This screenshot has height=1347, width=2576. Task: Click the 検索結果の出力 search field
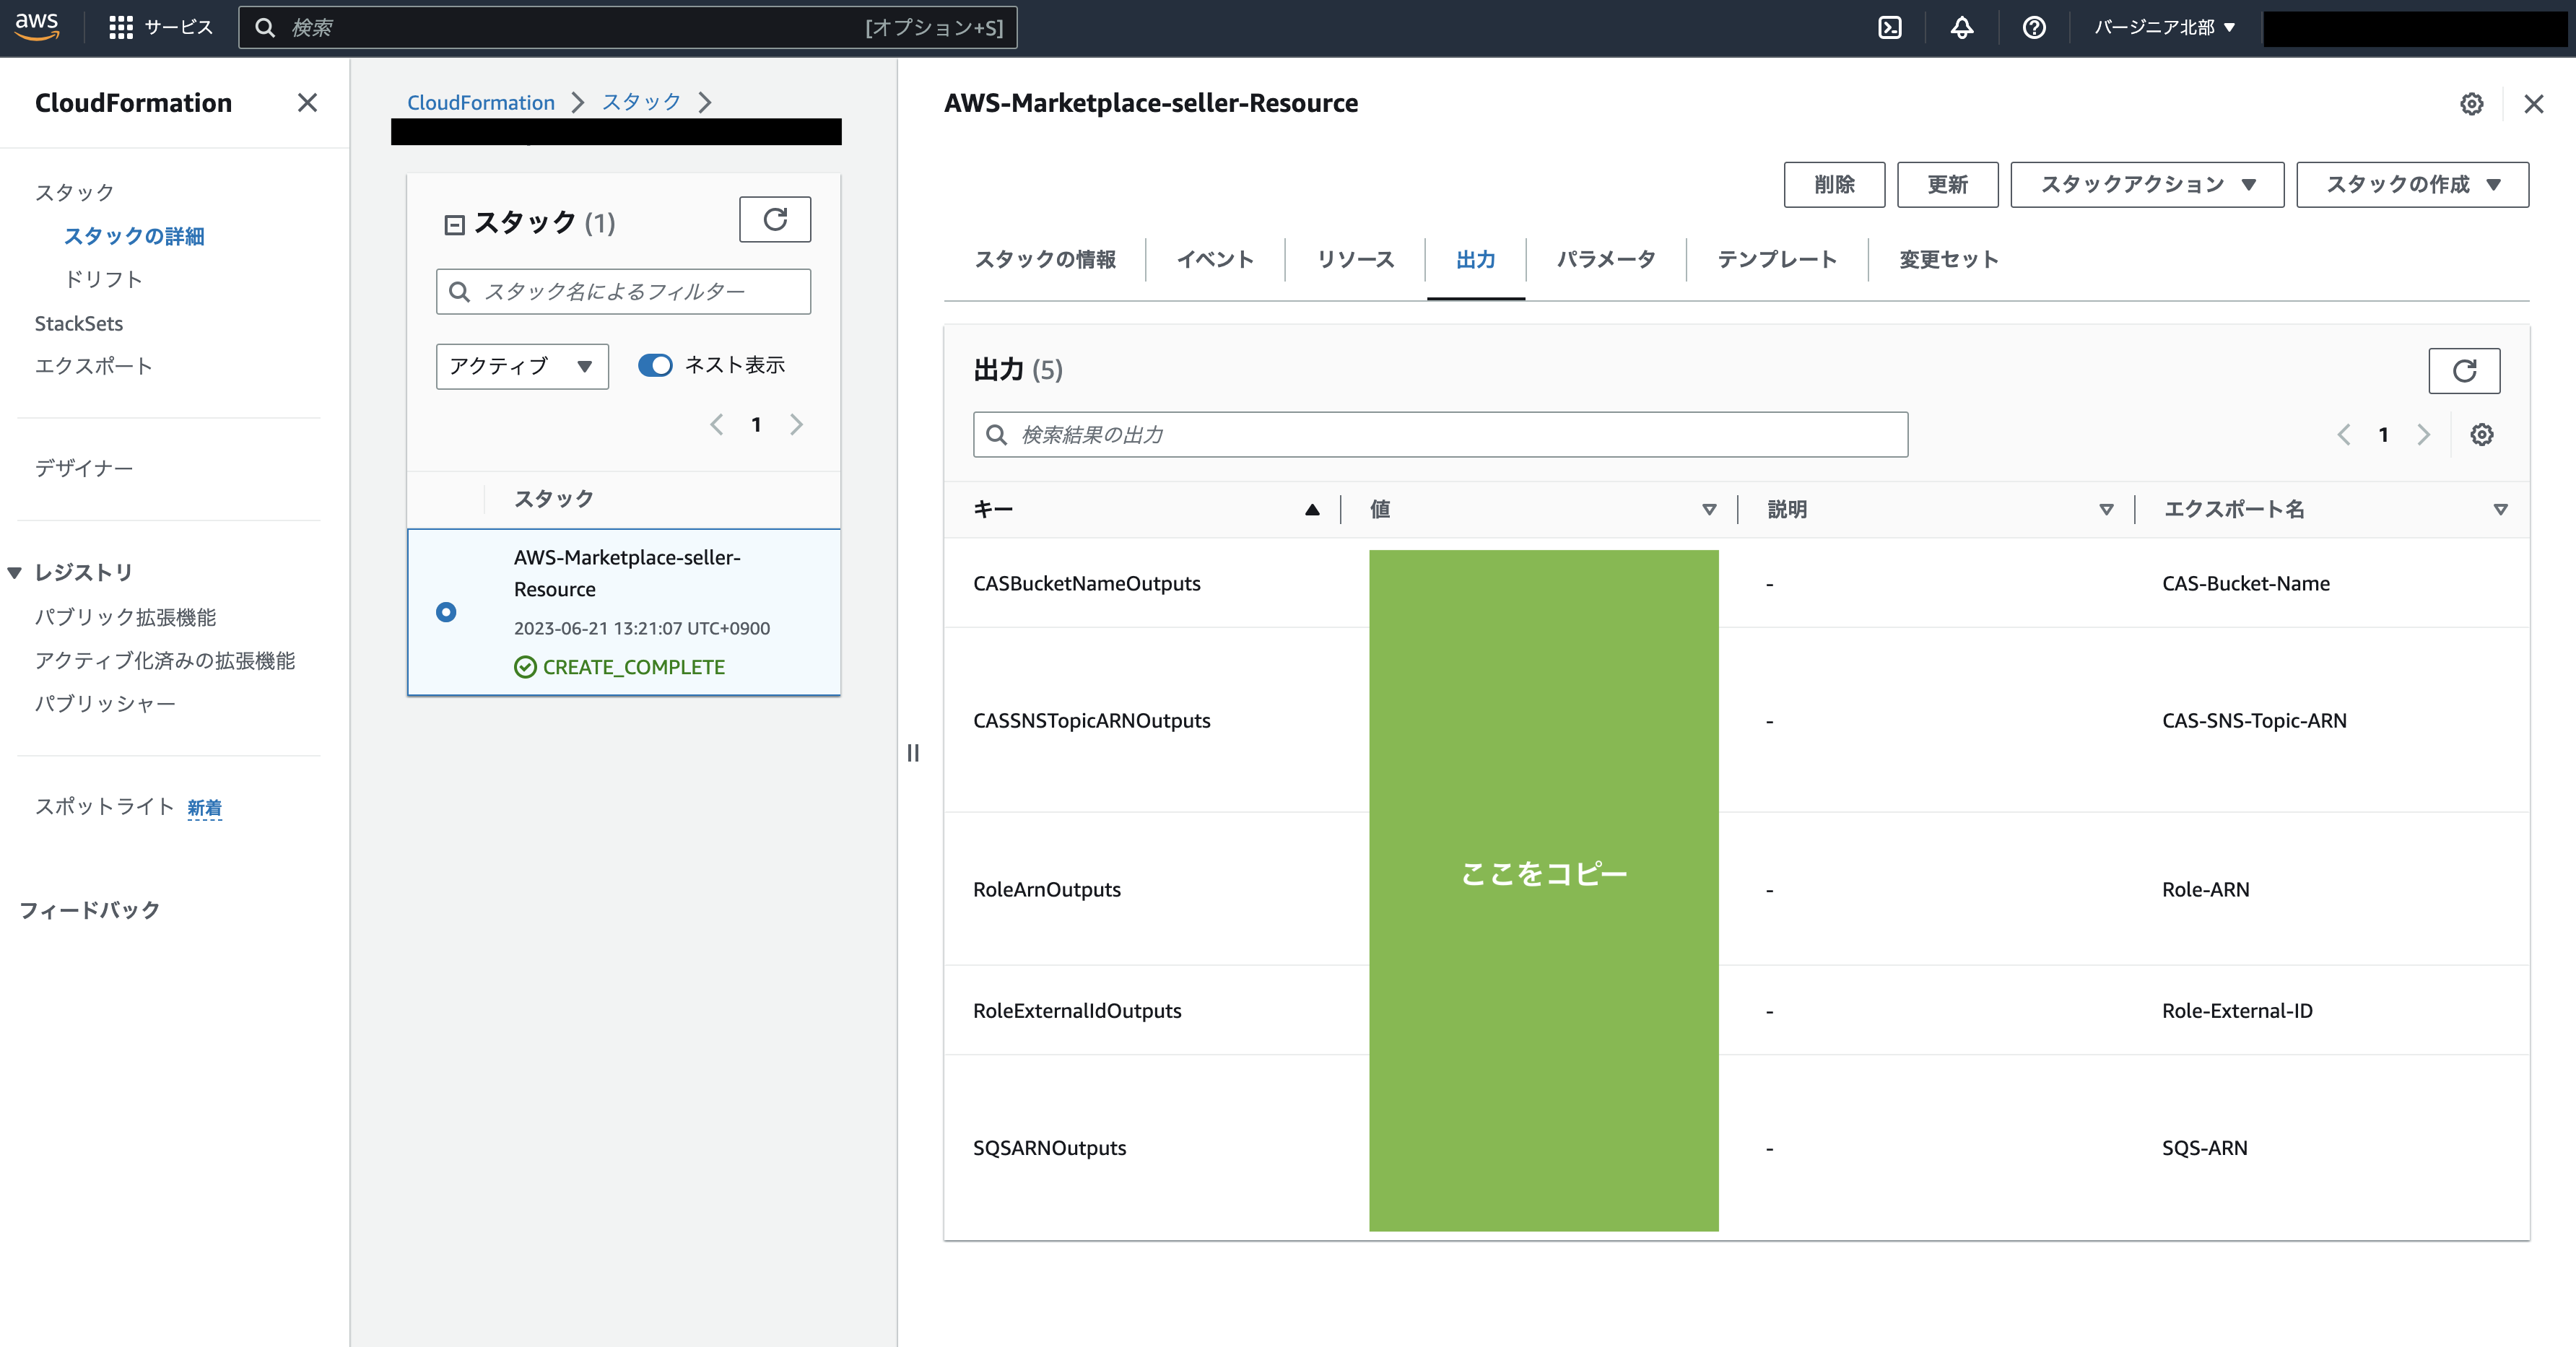click(1440, 434)
